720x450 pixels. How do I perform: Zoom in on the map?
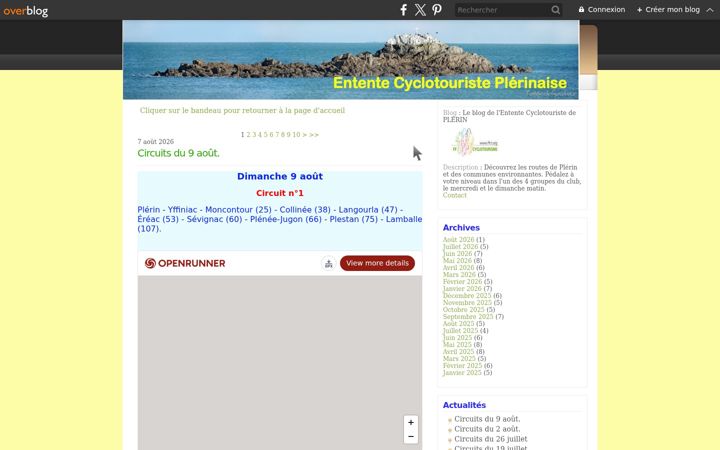click(411, 422)
